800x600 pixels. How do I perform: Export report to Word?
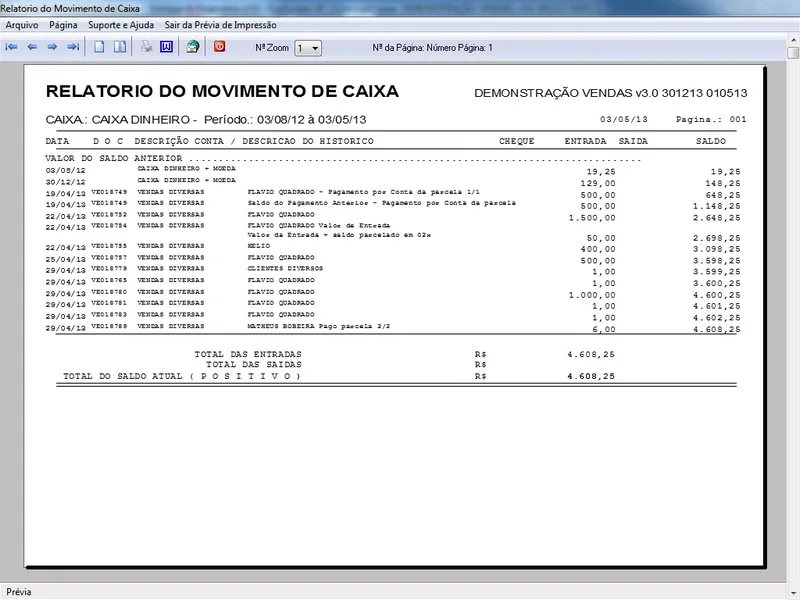(x=166, y=47)
